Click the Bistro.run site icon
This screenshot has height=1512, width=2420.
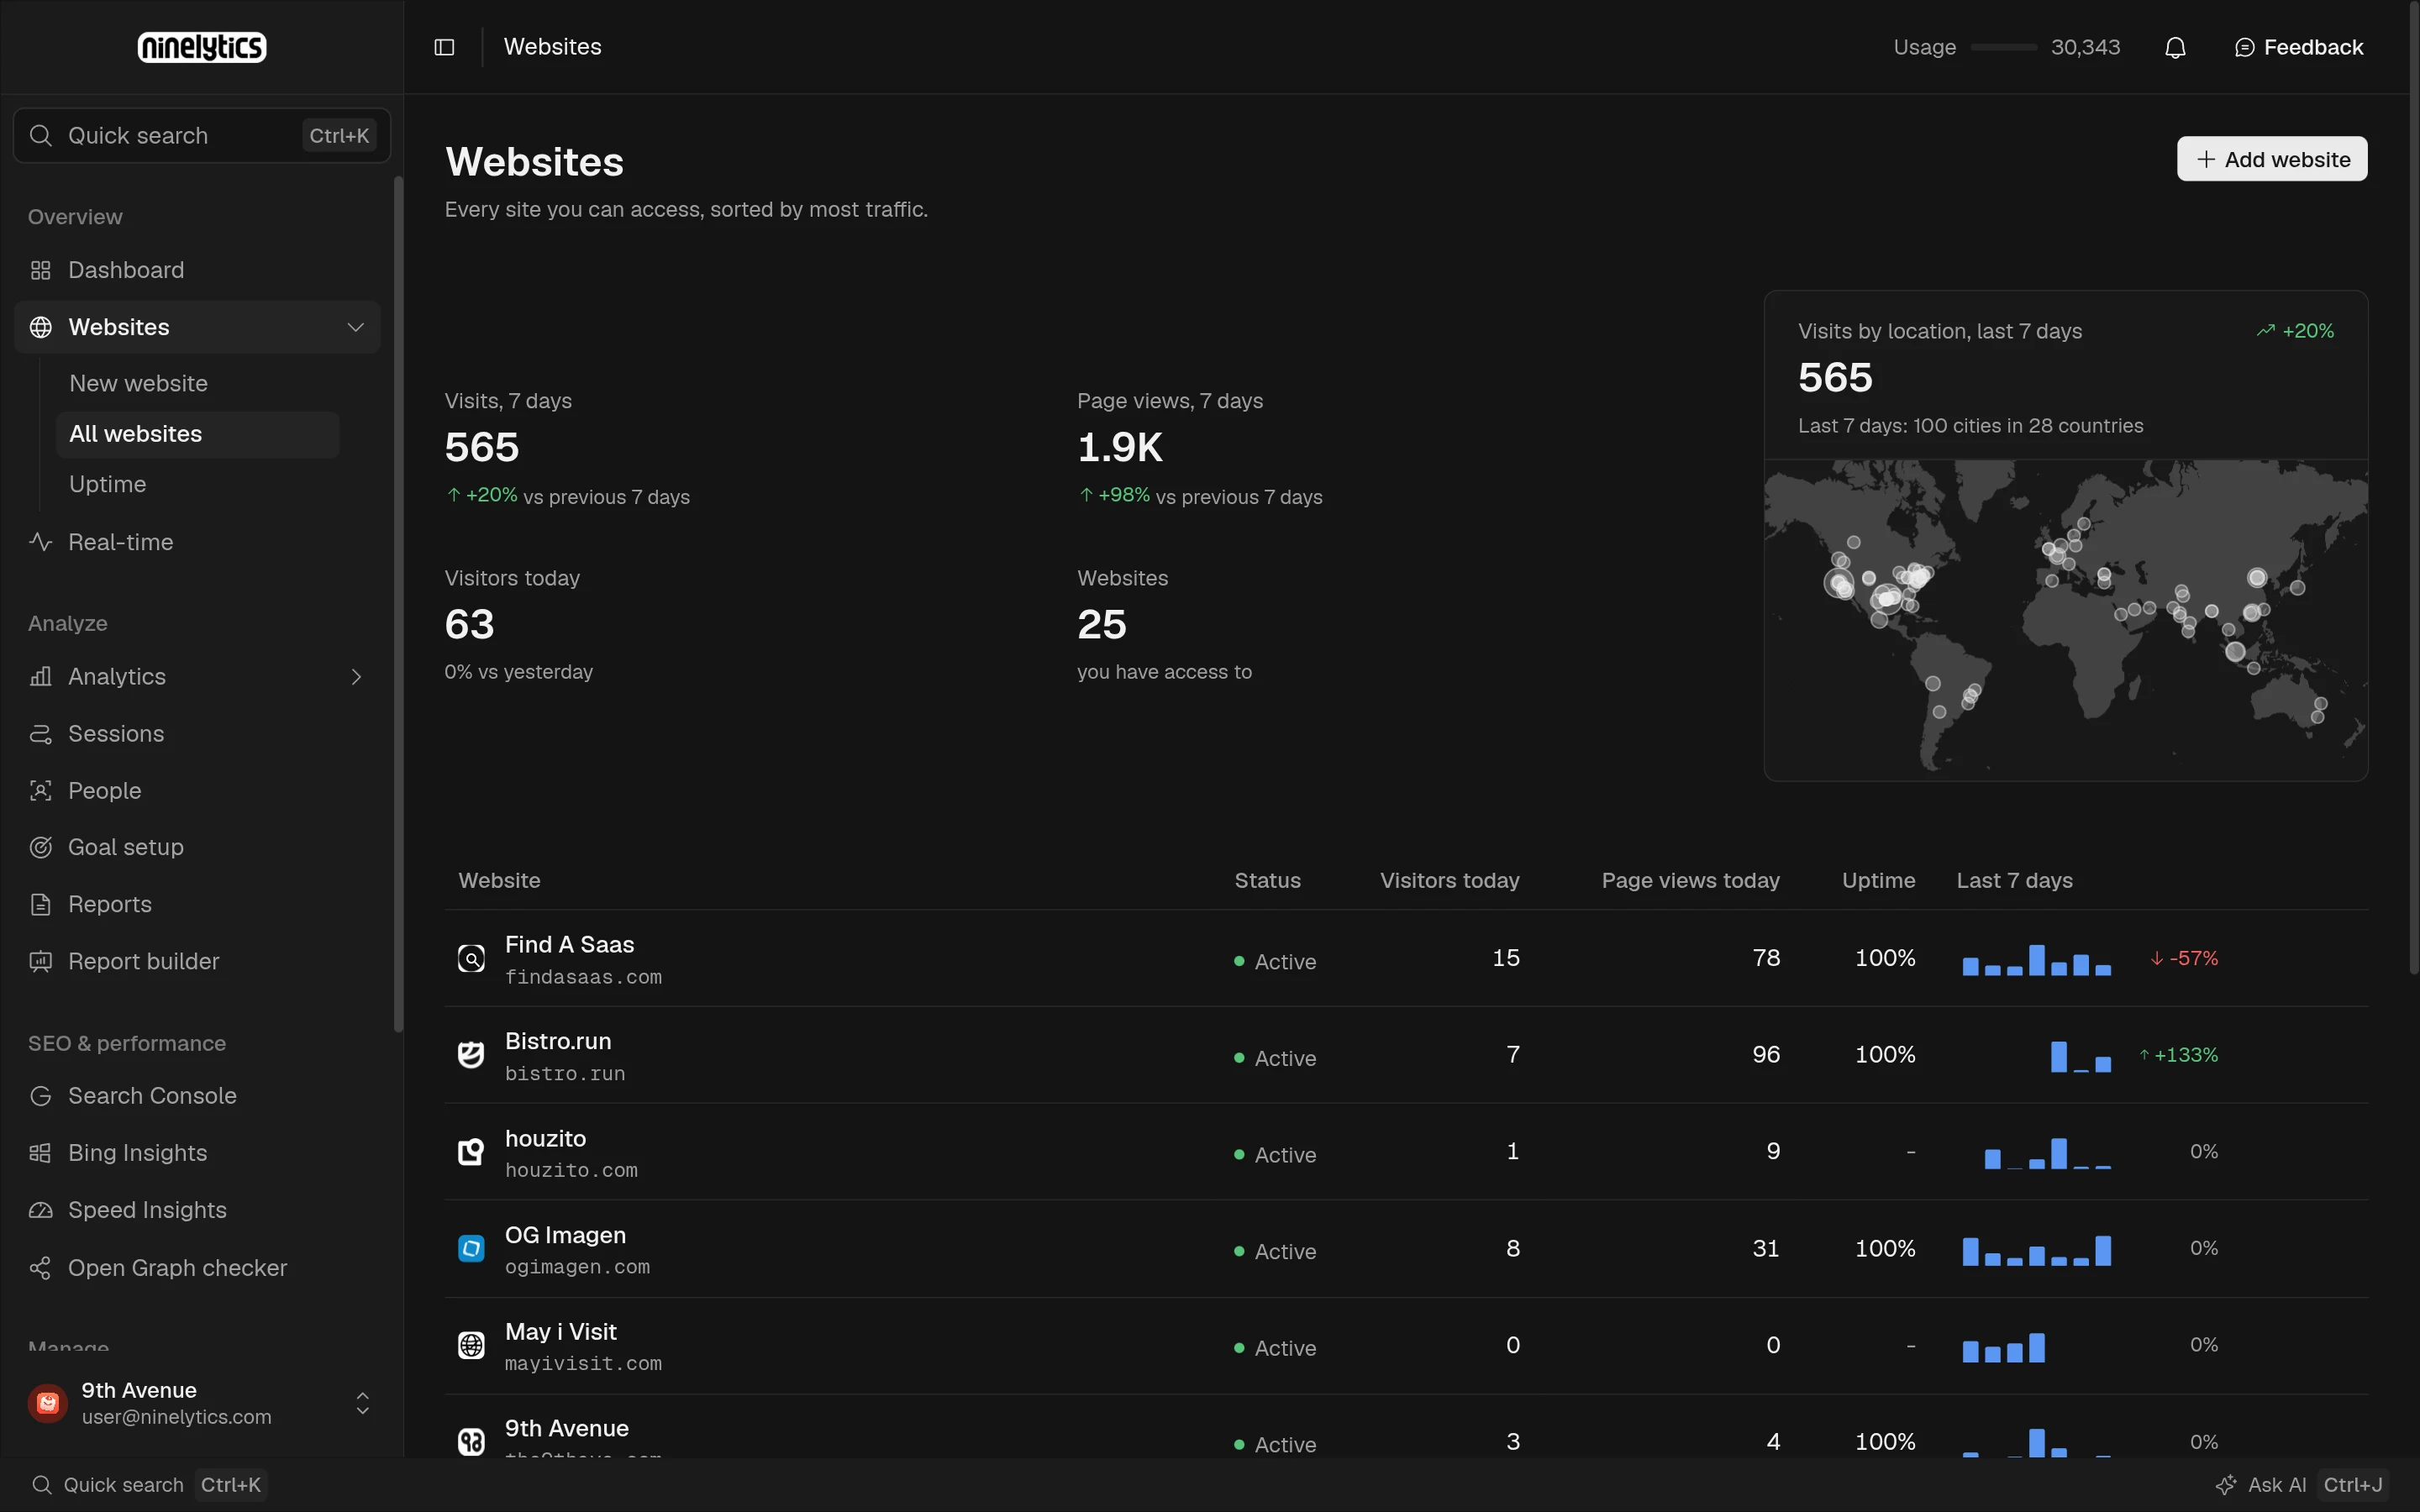(x=471, y=1055)
